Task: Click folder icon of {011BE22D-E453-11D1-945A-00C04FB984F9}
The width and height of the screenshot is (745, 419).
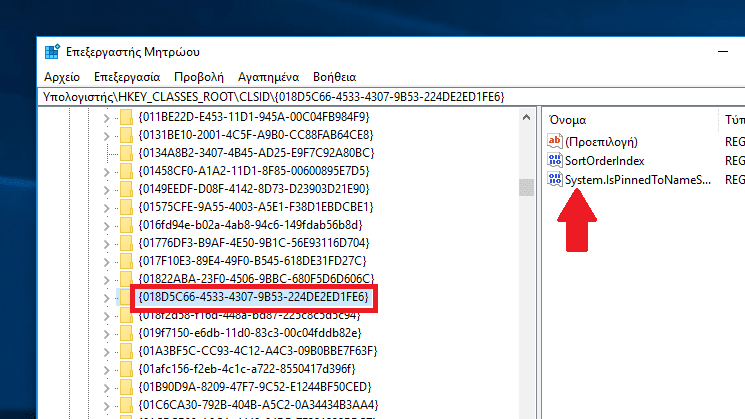Action: click(126, 117)
